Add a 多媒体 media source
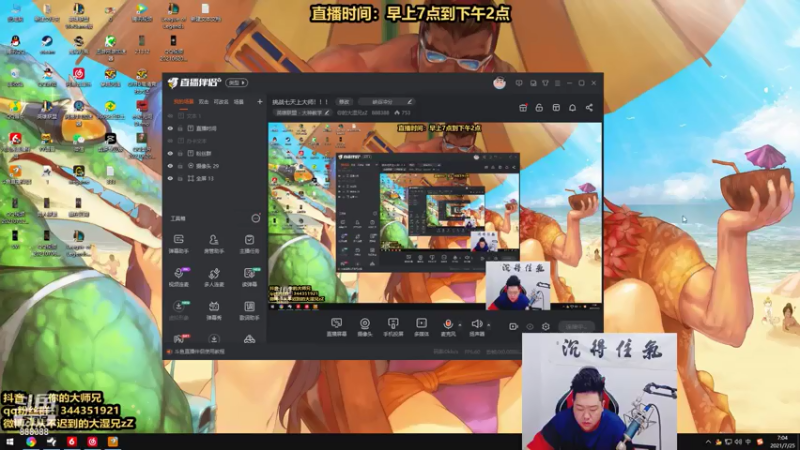 click(421, 327)
